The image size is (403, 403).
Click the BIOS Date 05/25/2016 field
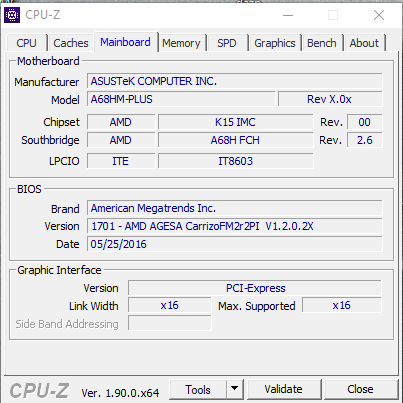(x=235, y=244)
